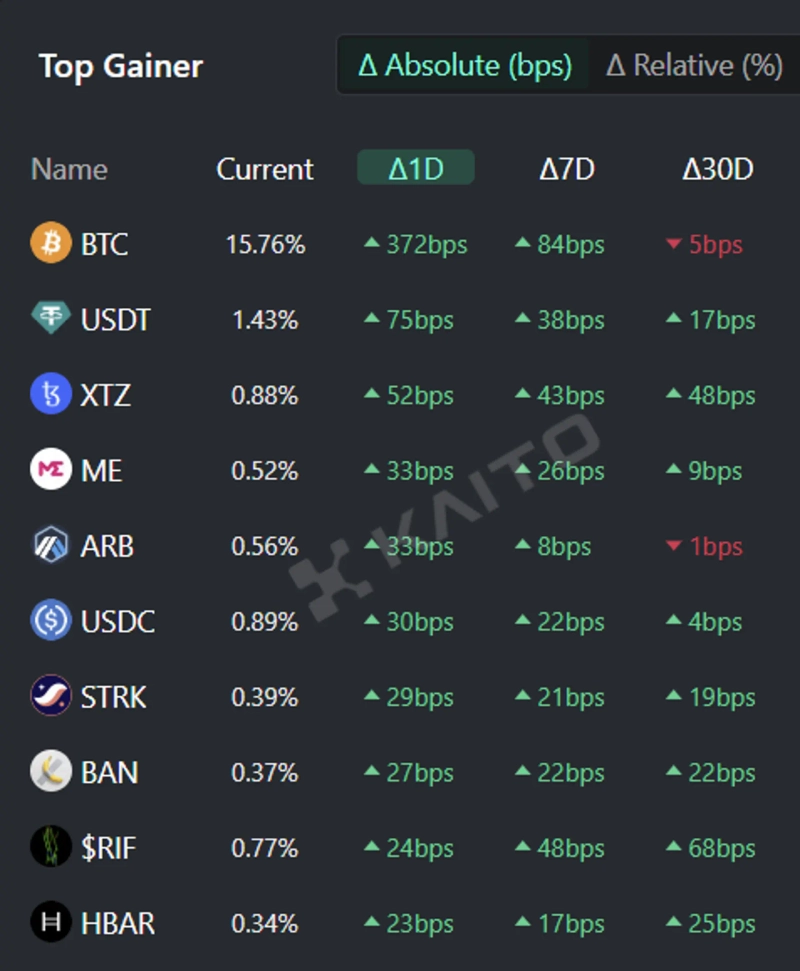Sort by the Δ7D column
Image resolution: width=800 pixels, height=971 pixels.
tap(567, 169)
